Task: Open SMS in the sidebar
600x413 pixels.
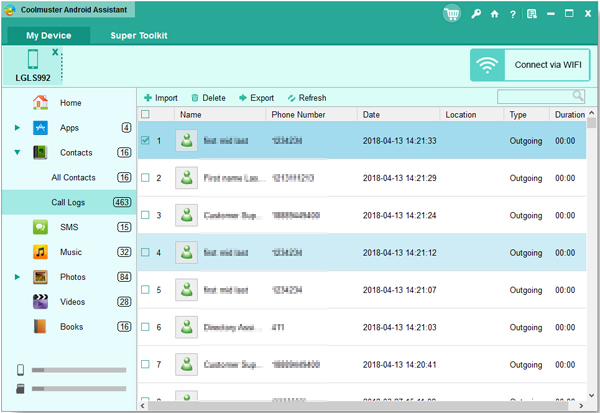Action: (68, 227)
